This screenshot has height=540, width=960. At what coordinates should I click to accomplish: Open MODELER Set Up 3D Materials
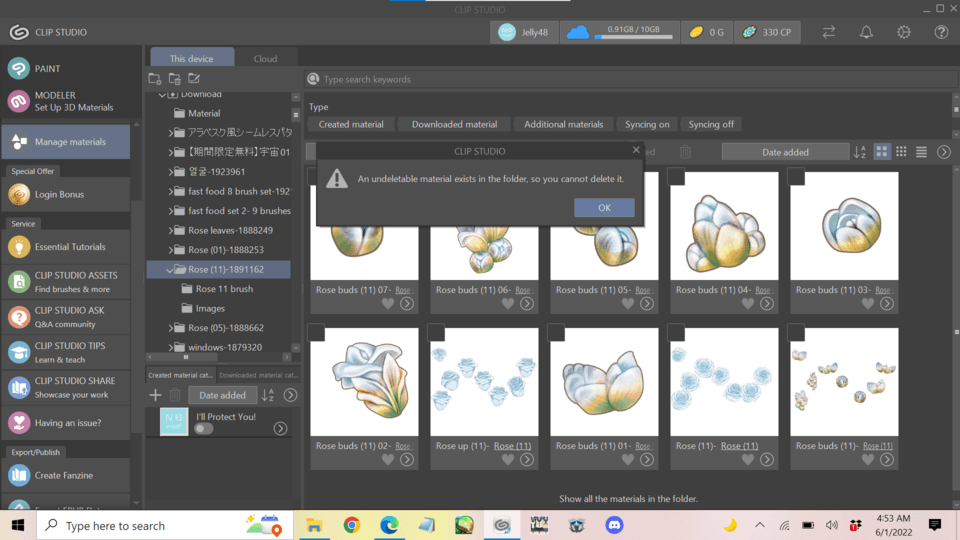pos(66,101)
